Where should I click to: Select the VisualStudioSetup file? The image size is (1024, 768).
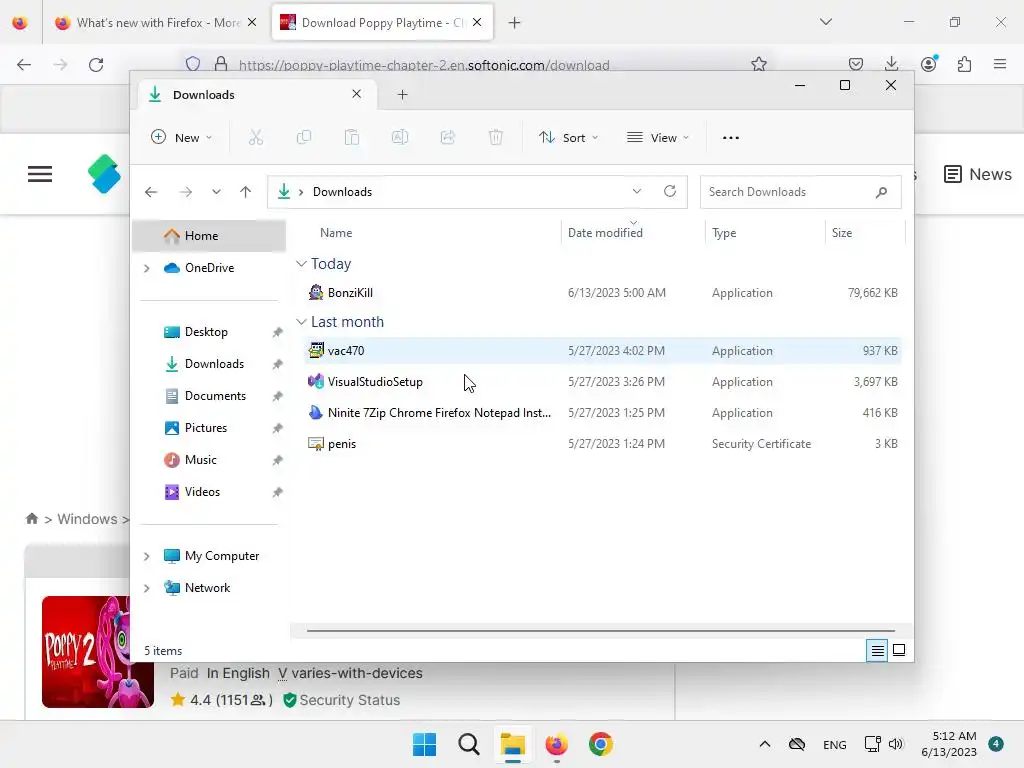603,382
